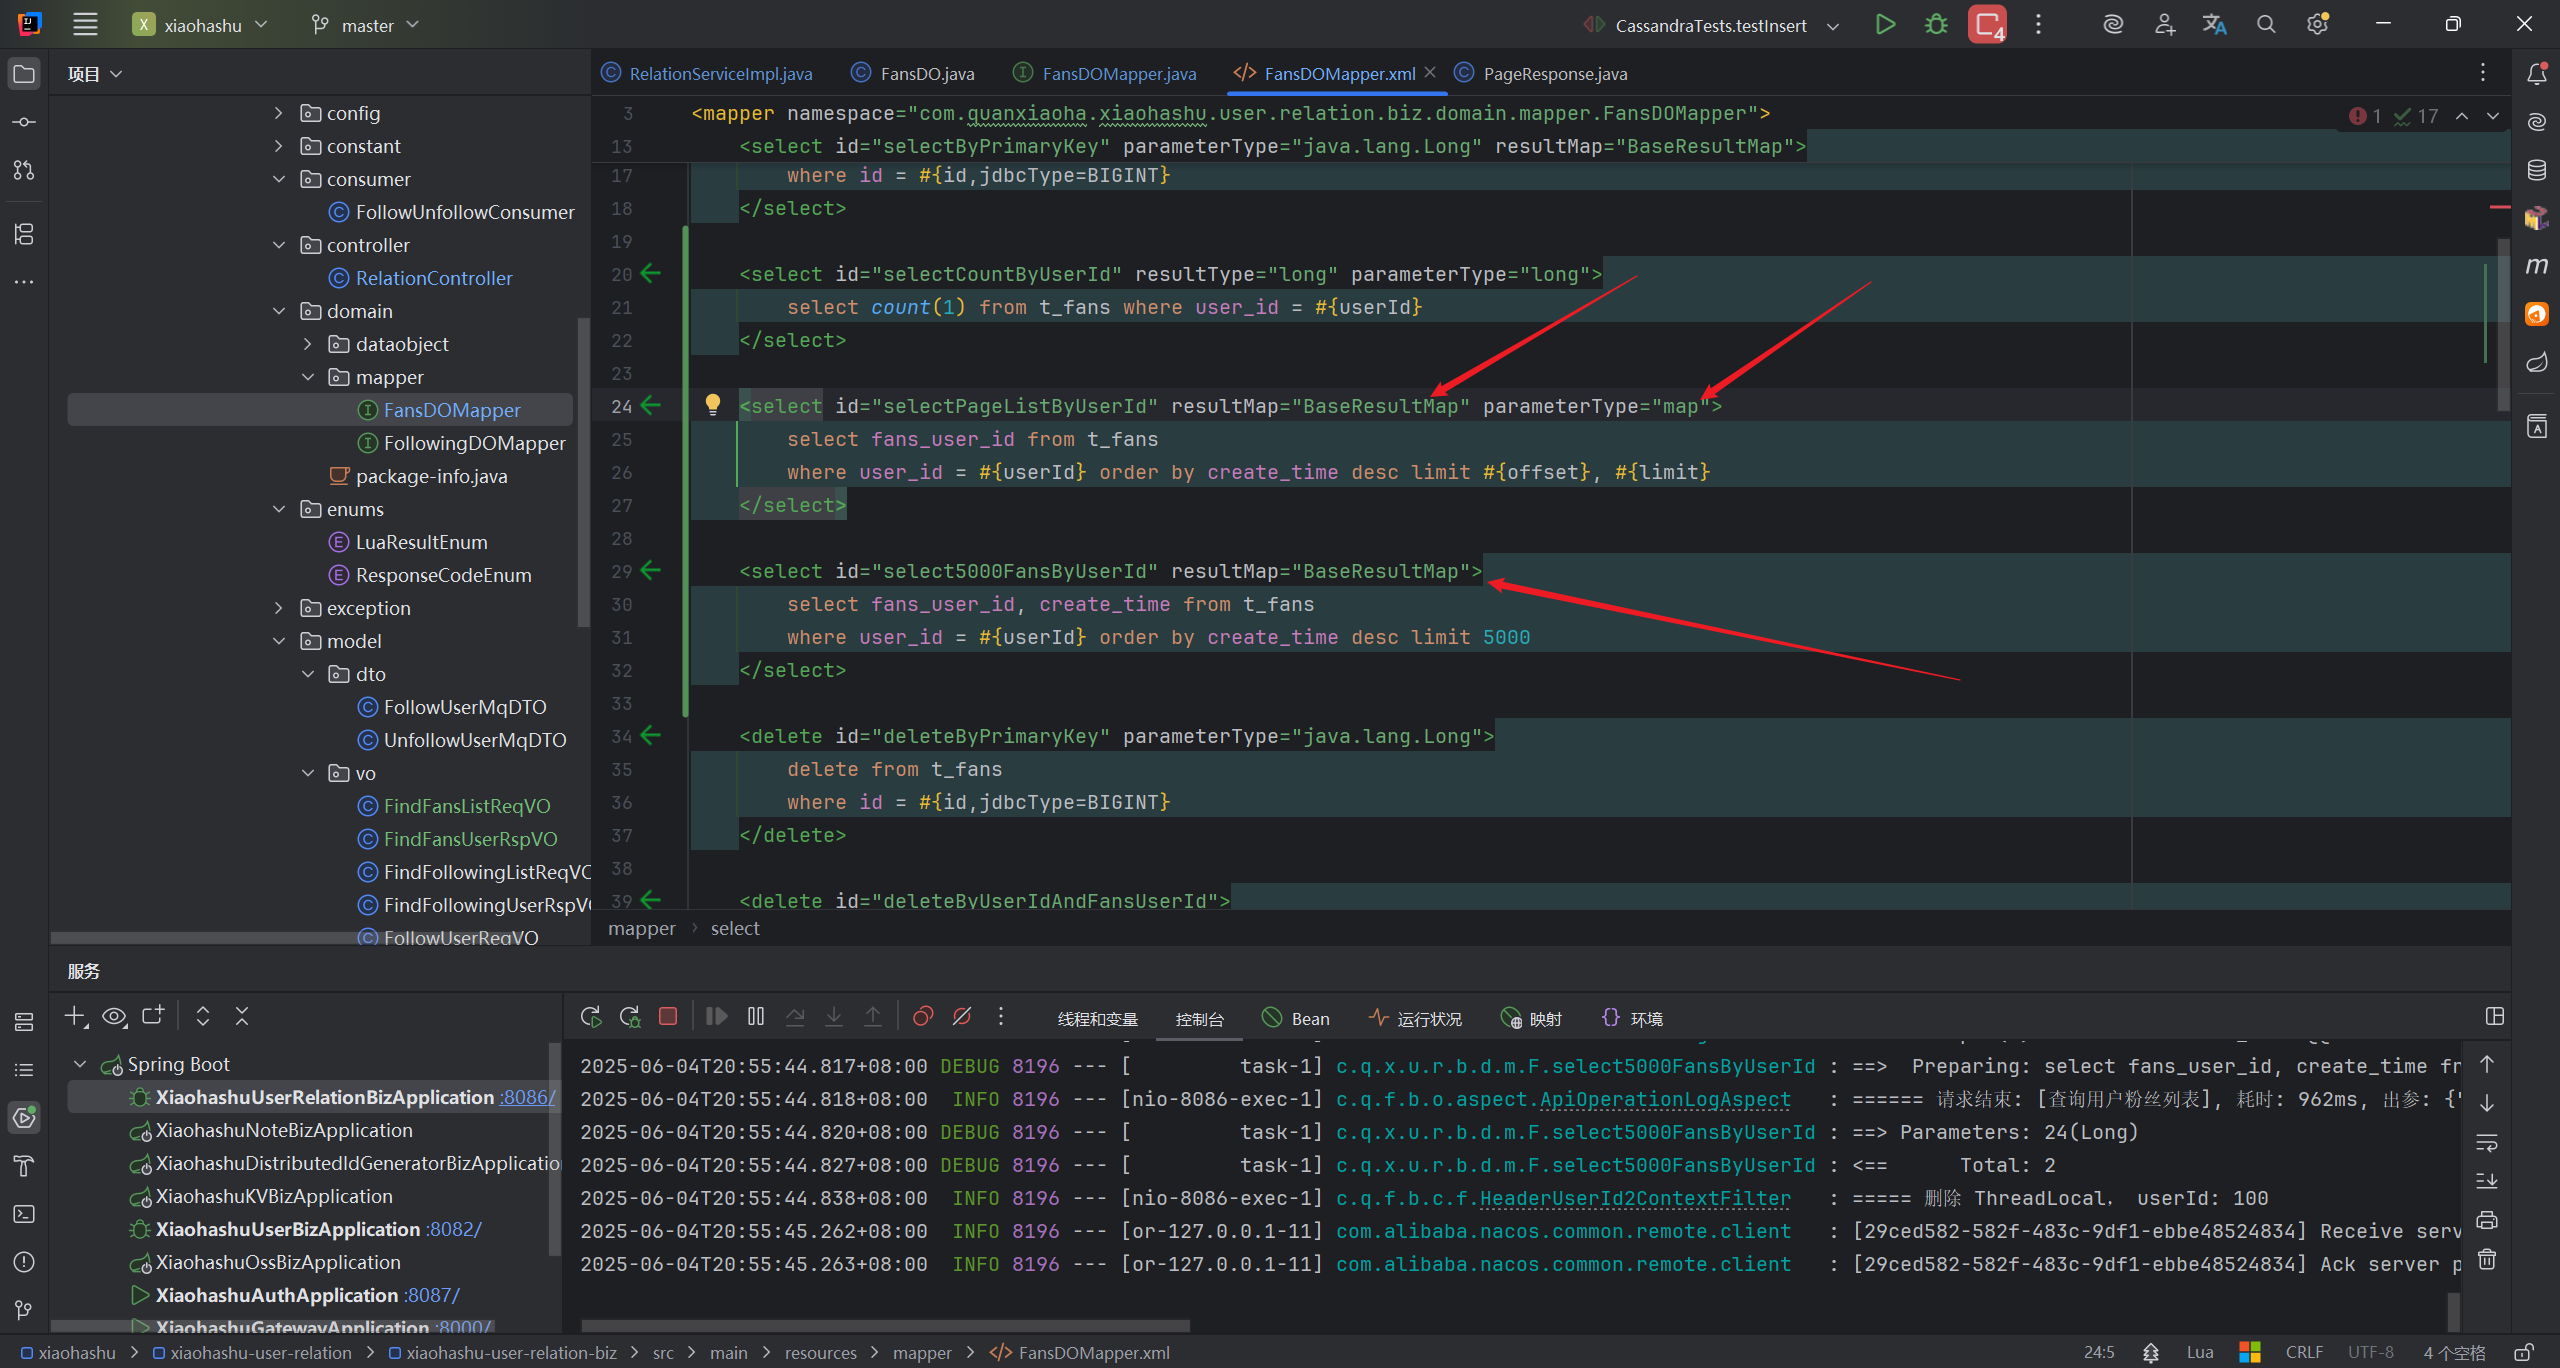
Task: Stop the running processes via red stop icon
Action: coord(1987,24)
